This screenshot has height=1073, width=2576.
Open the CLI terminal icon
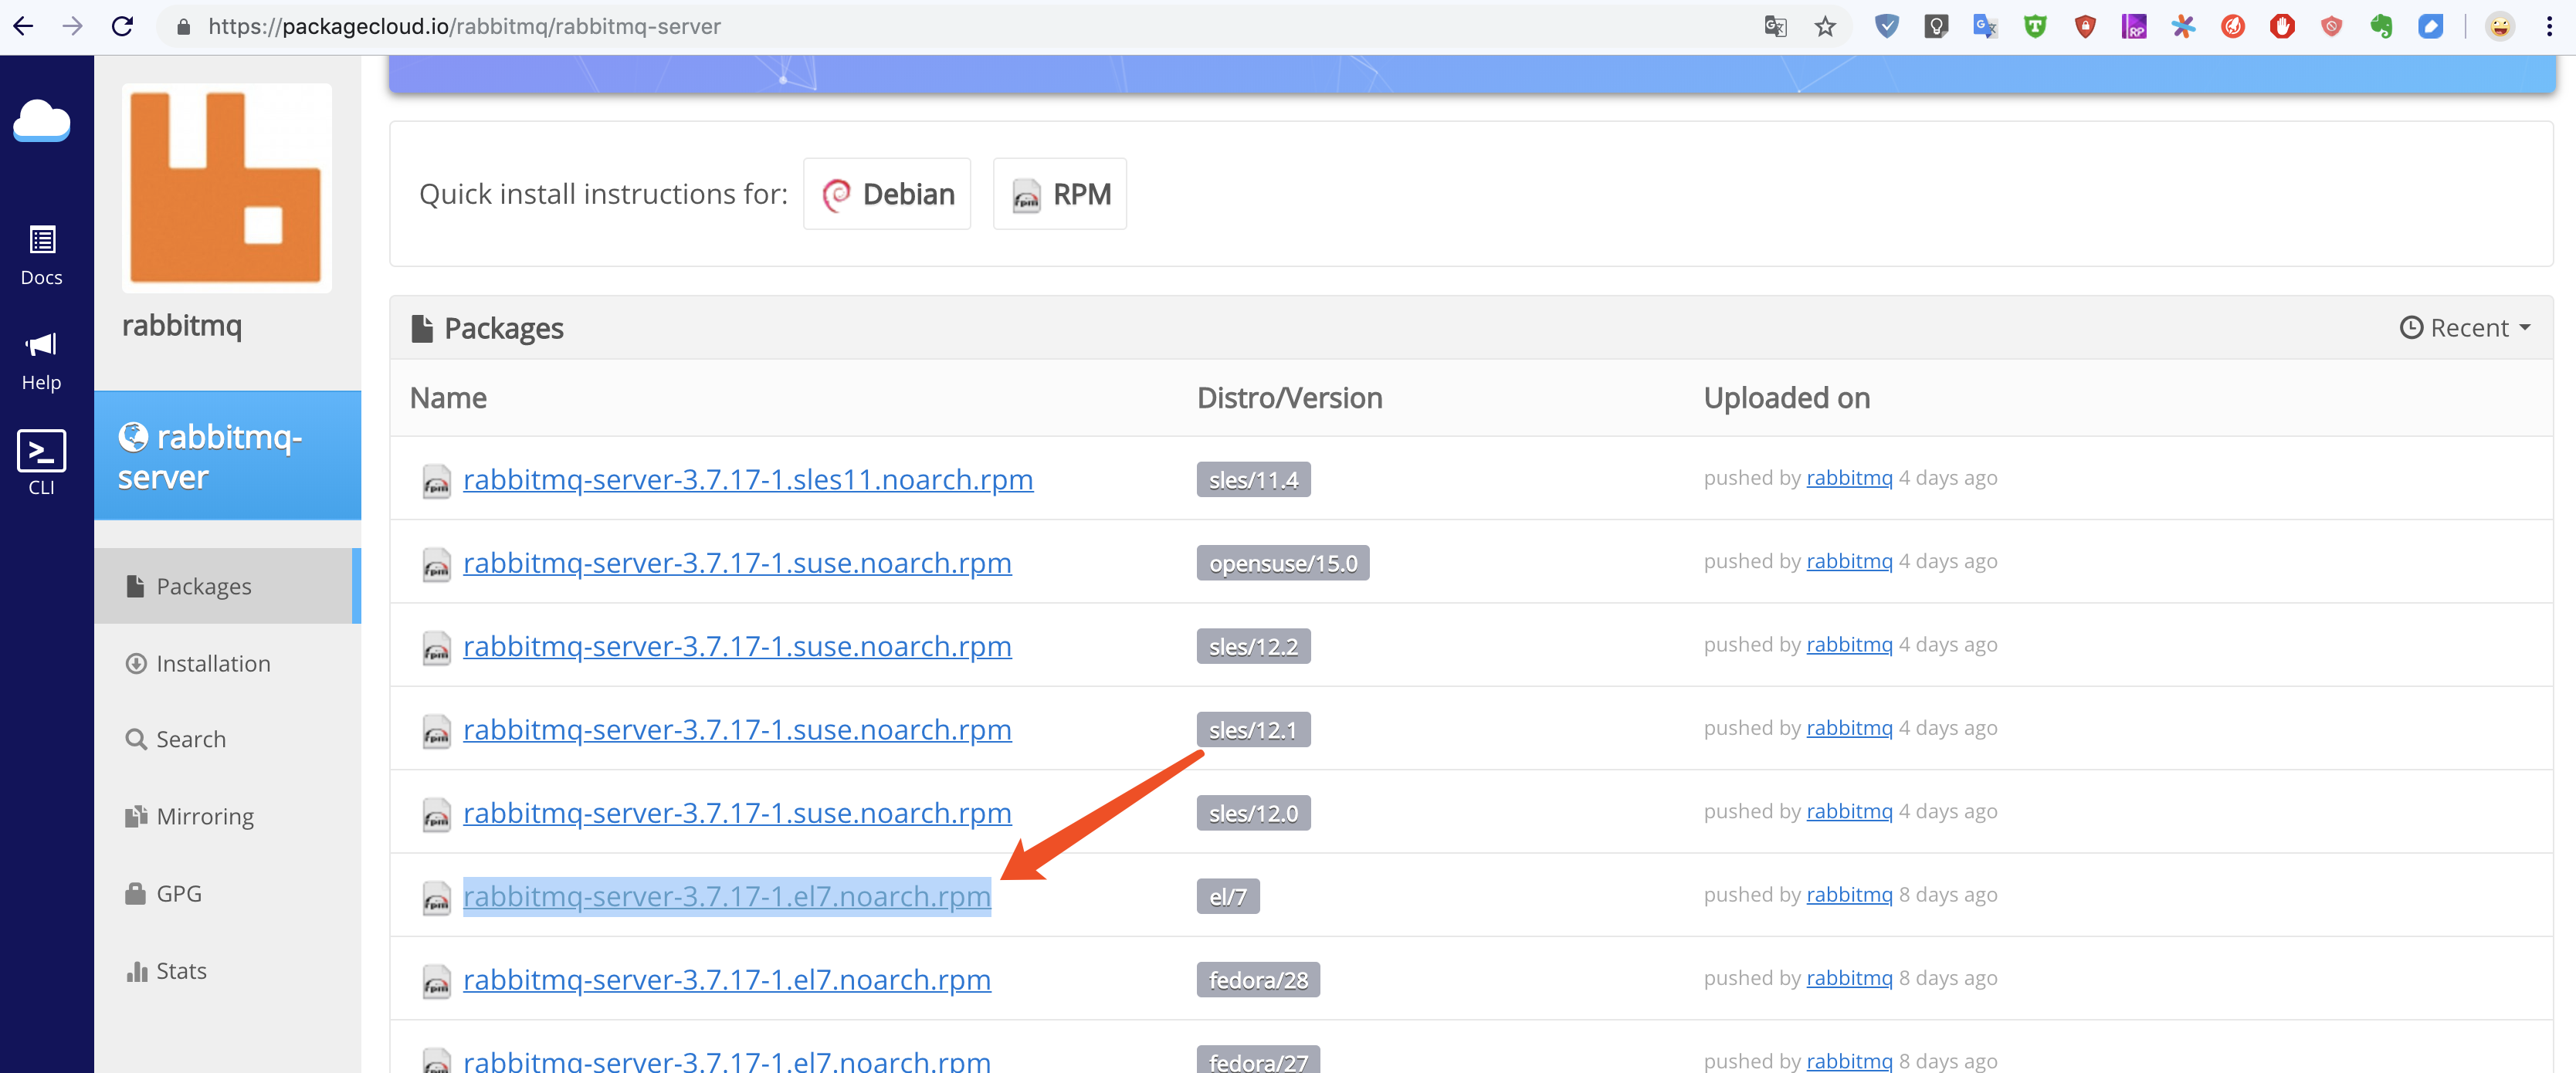[41, 462]
